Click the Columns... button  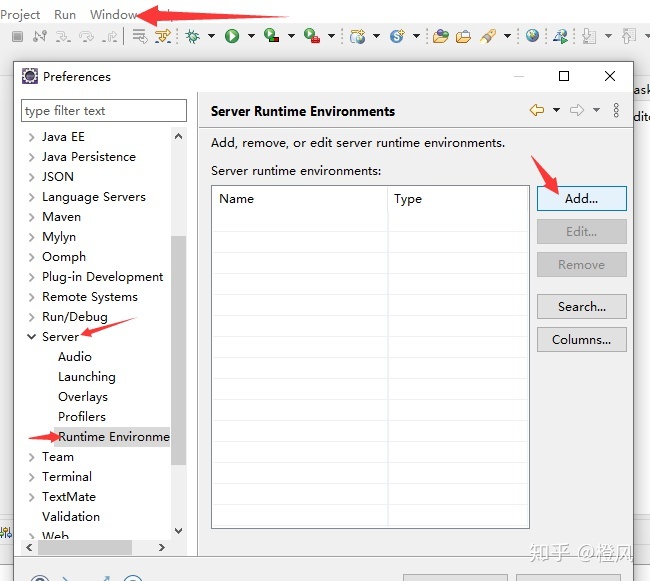pos(582,340)
